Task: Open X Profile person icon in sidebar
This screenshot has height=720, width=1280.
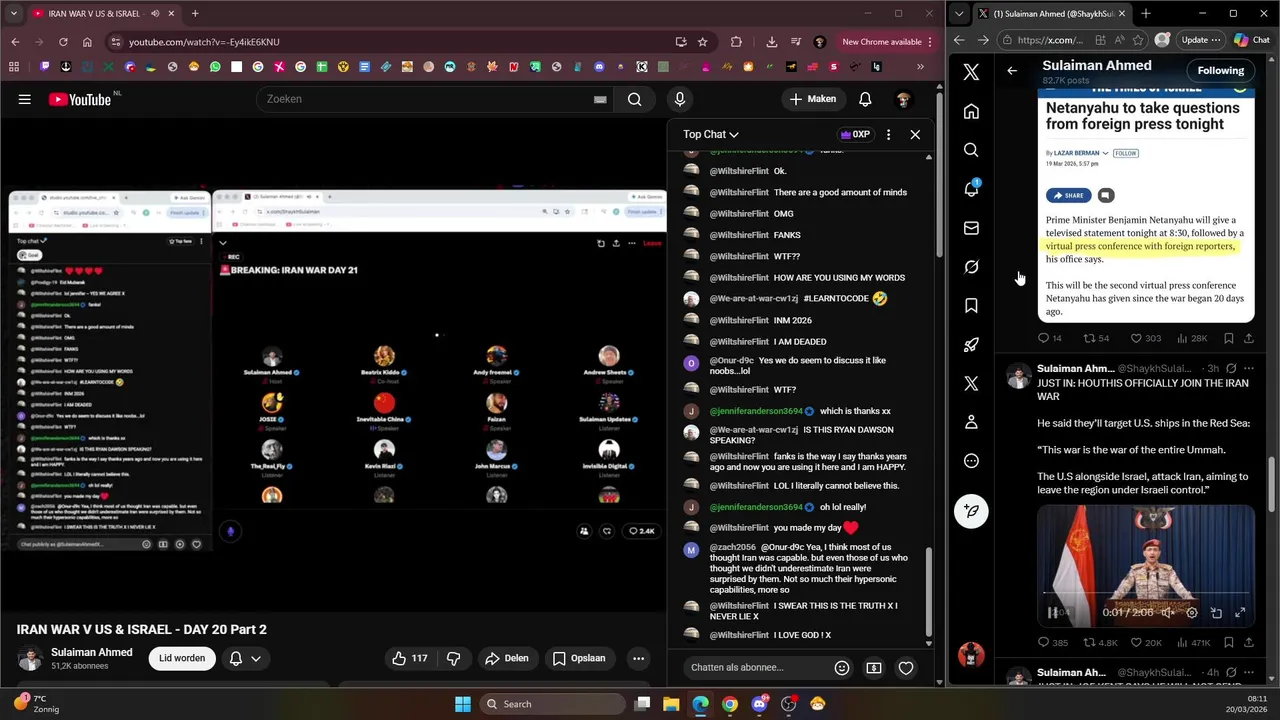Action: (x=971, y=422)
